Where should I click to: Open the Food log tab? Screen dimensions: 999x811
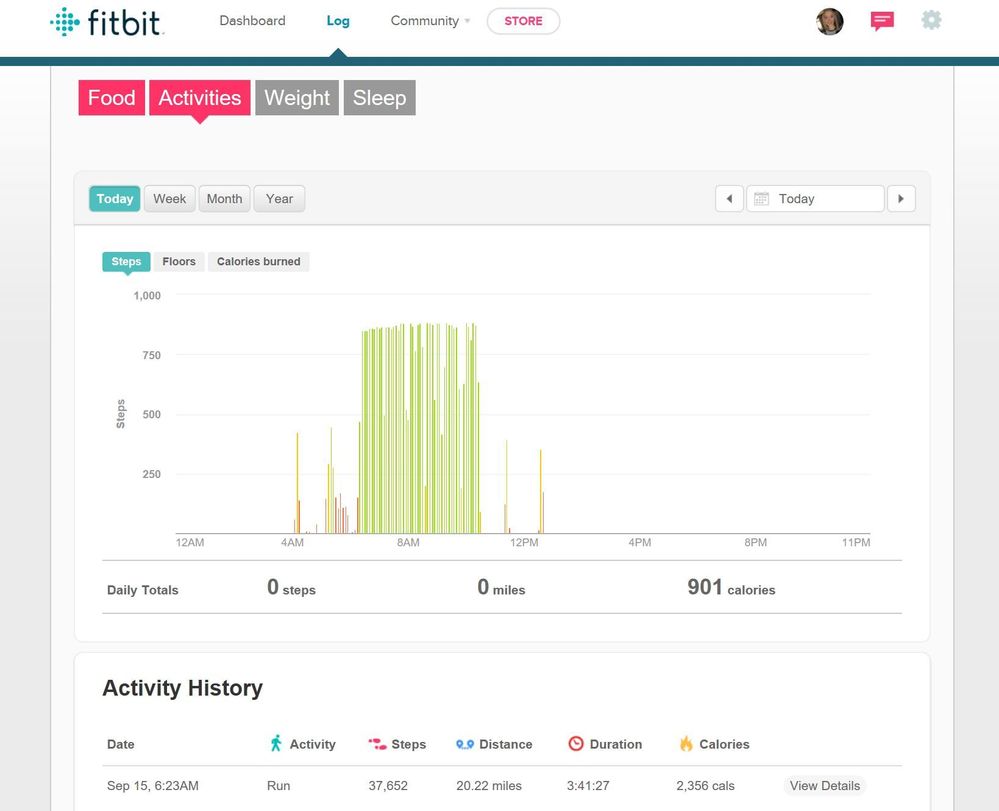111,98
